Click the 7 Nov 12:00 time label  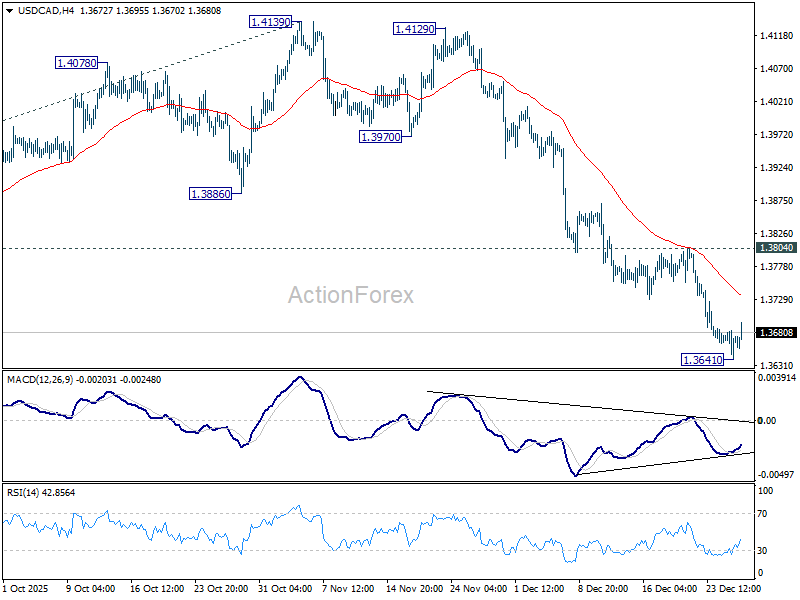[x=348, y=588]
